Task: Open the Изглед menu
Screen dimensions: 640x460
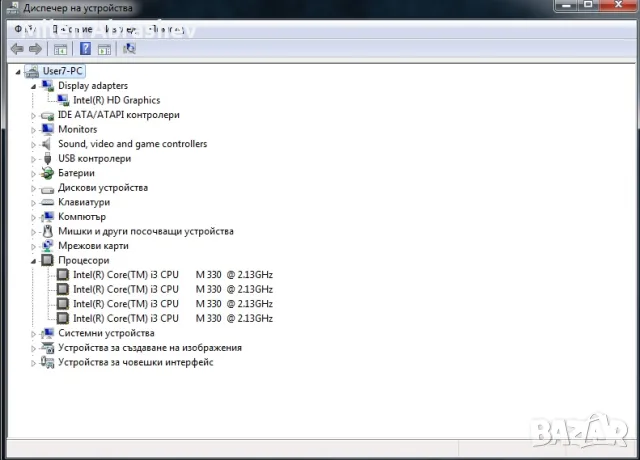Action: click(x=120, y=29)
